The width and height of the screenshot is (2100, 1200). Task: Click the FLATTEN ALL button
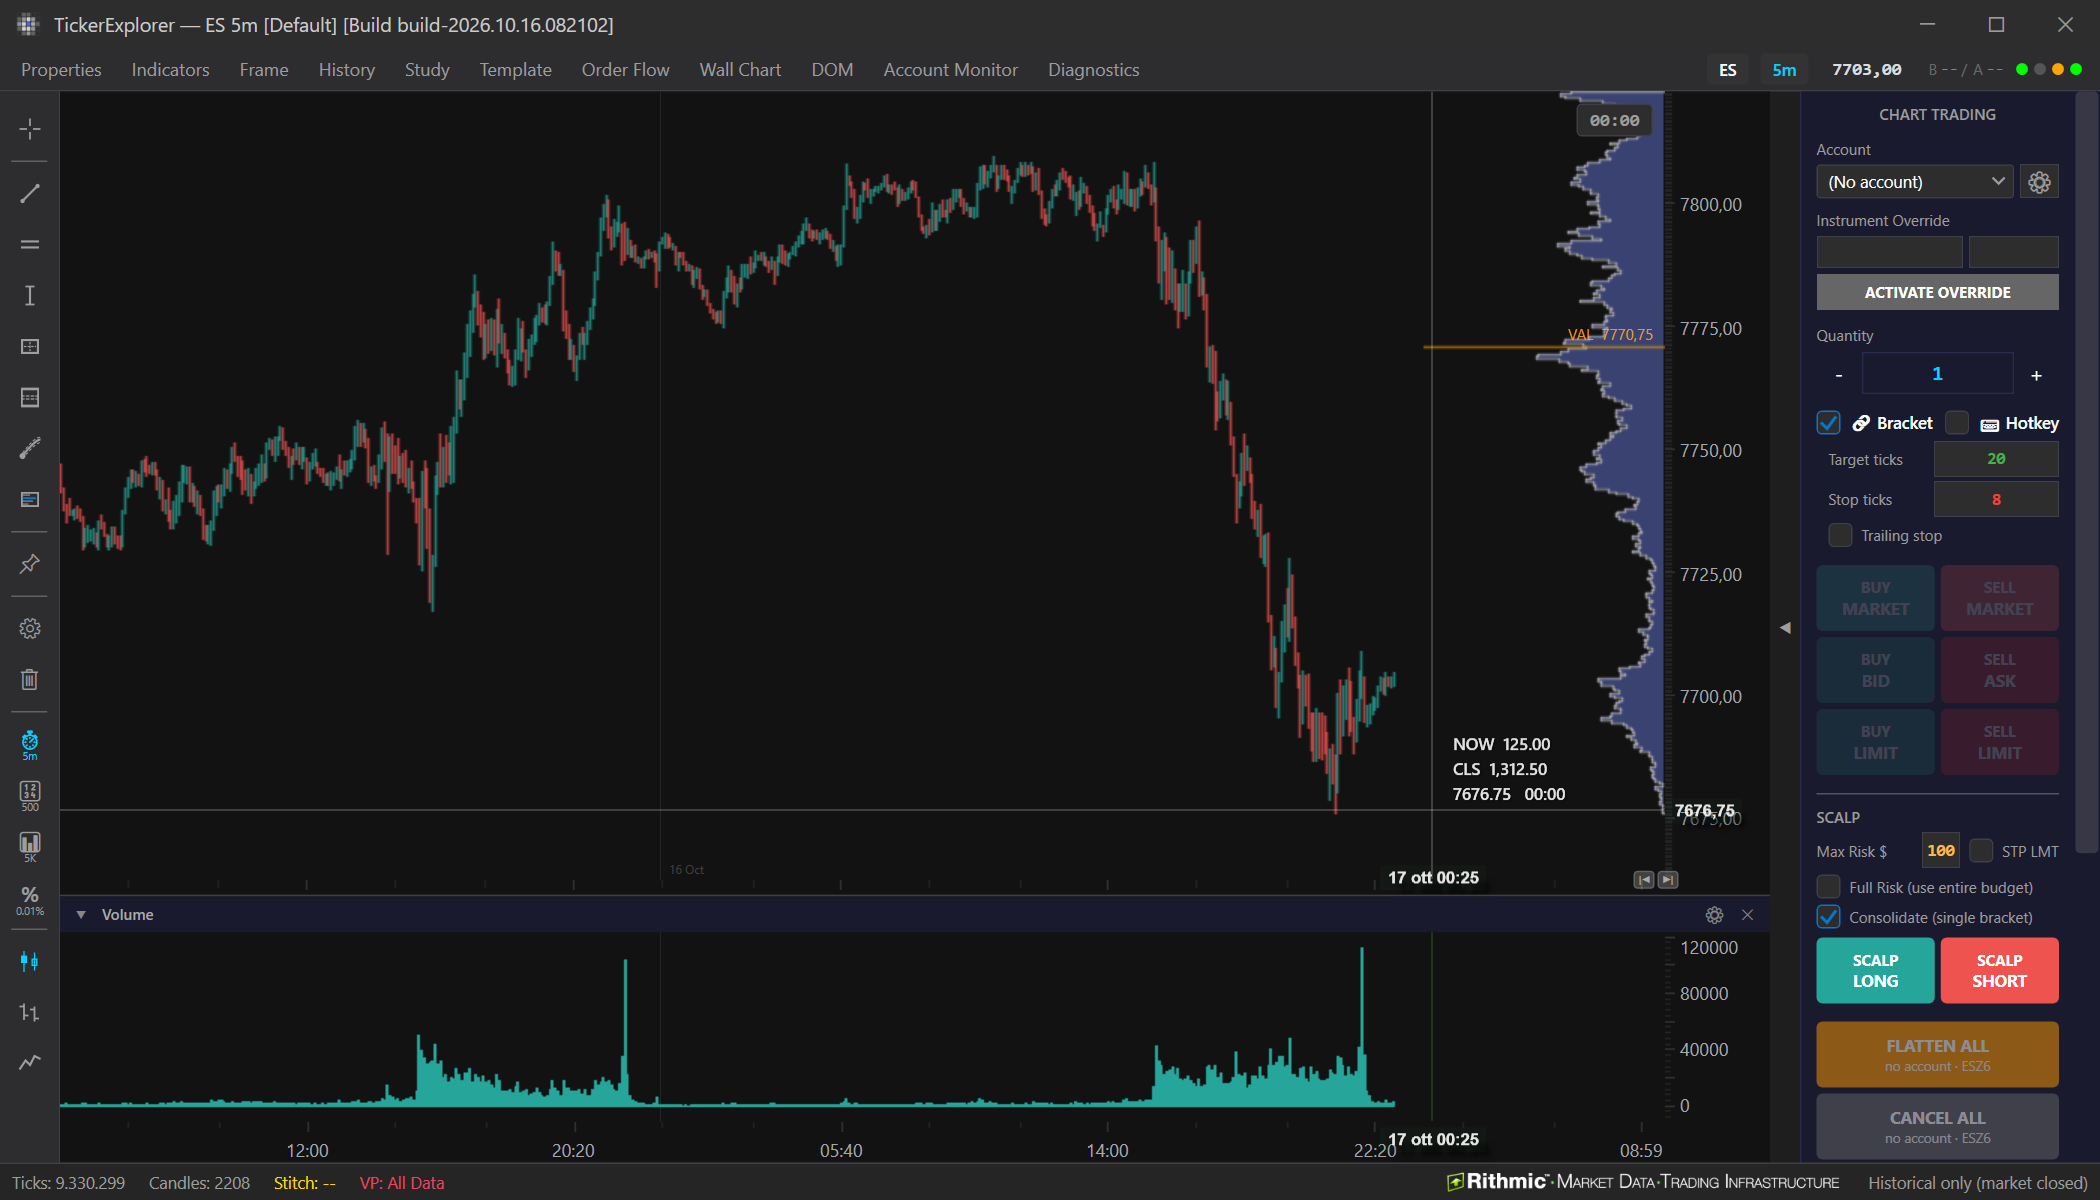pyautogui.click(x=1937, y=1054)
